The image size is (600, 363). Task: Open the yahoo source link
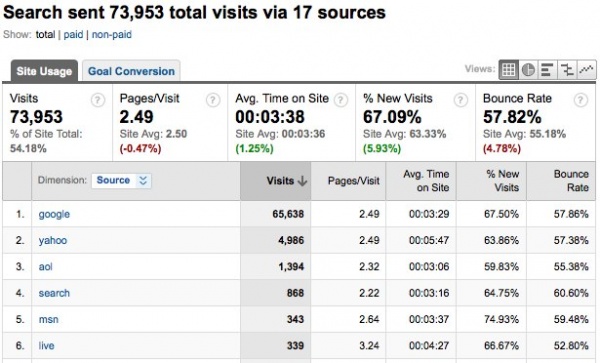pyautogui.click(x=52, y=241)
